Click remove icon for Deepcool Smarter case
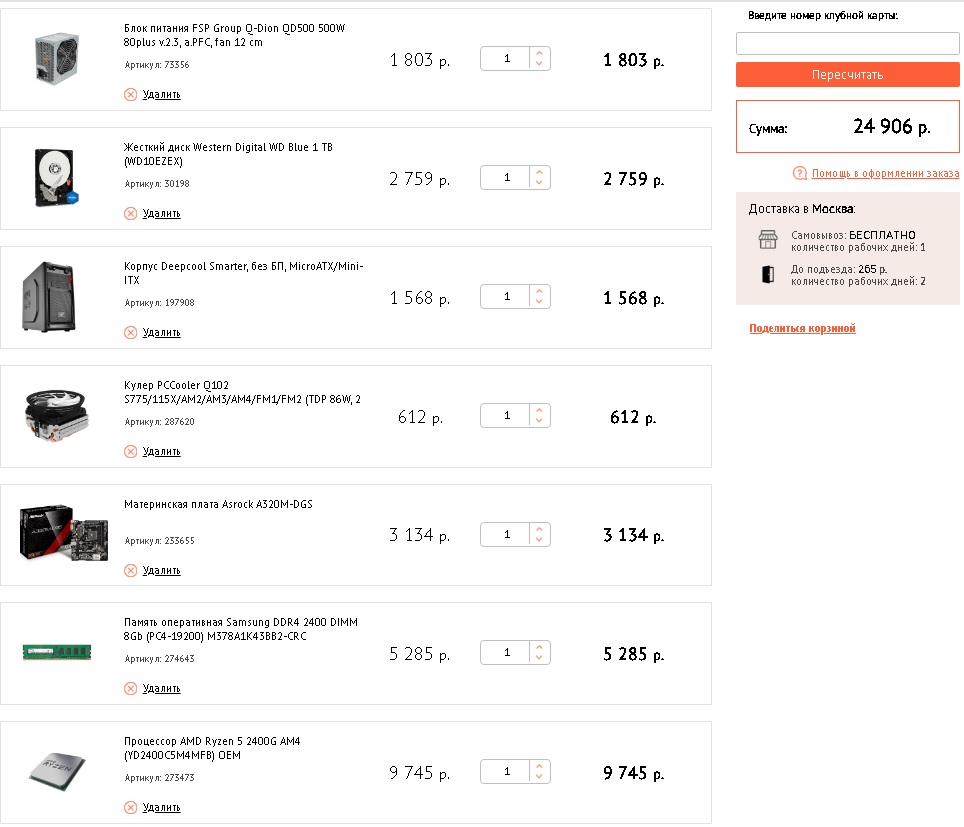This screenshot has width=964, height=827. (130, 332)
